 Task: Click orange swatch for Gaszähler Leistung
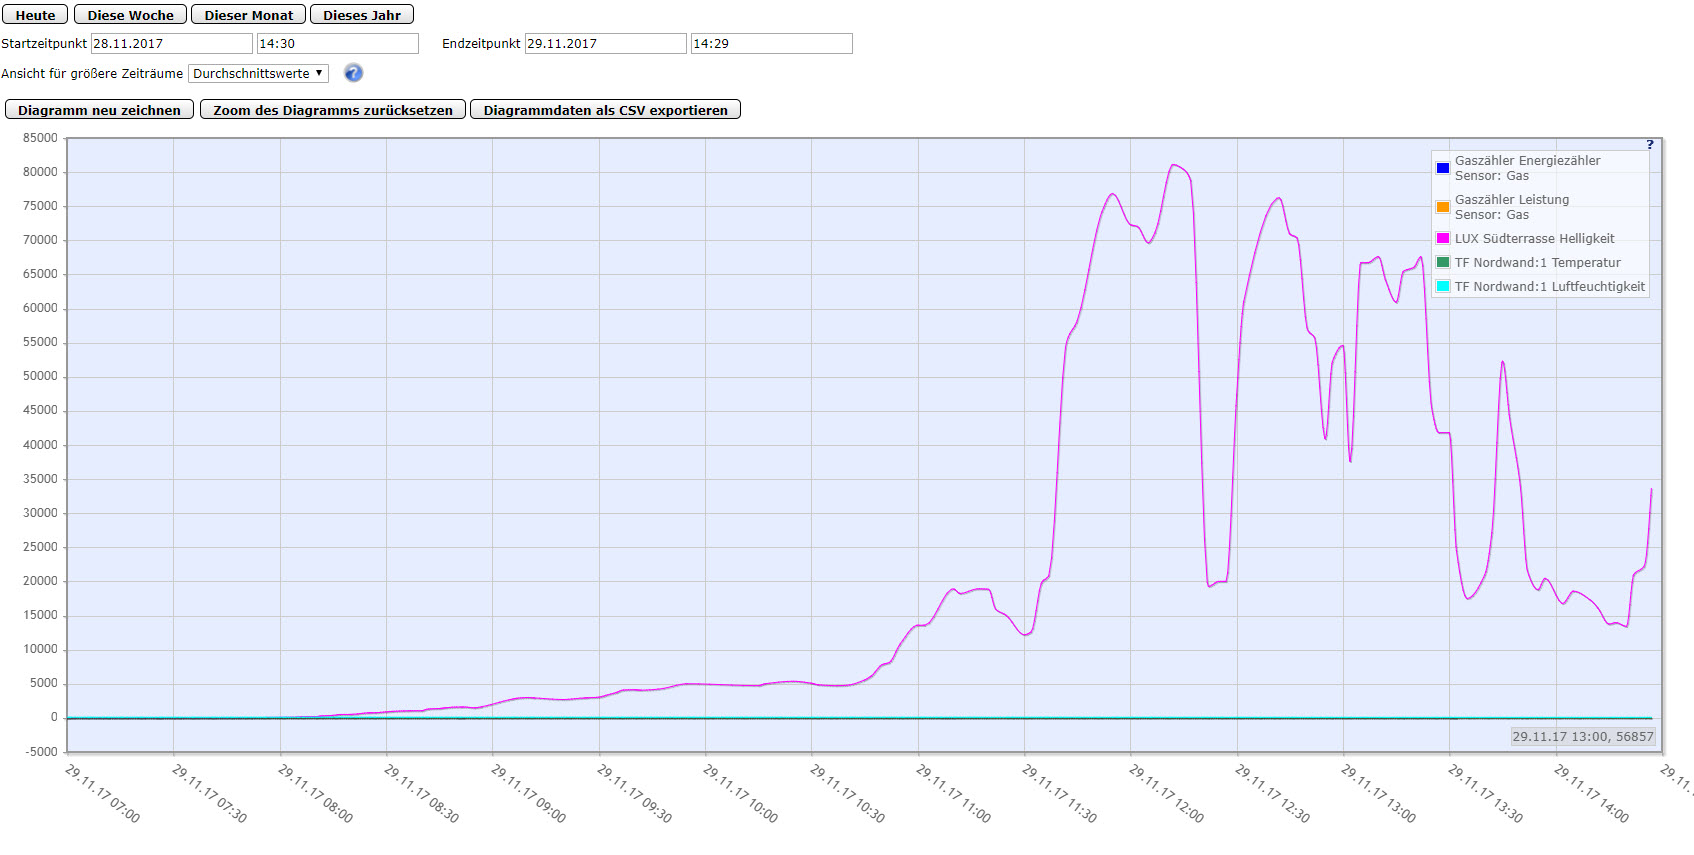click(1443, 207)
